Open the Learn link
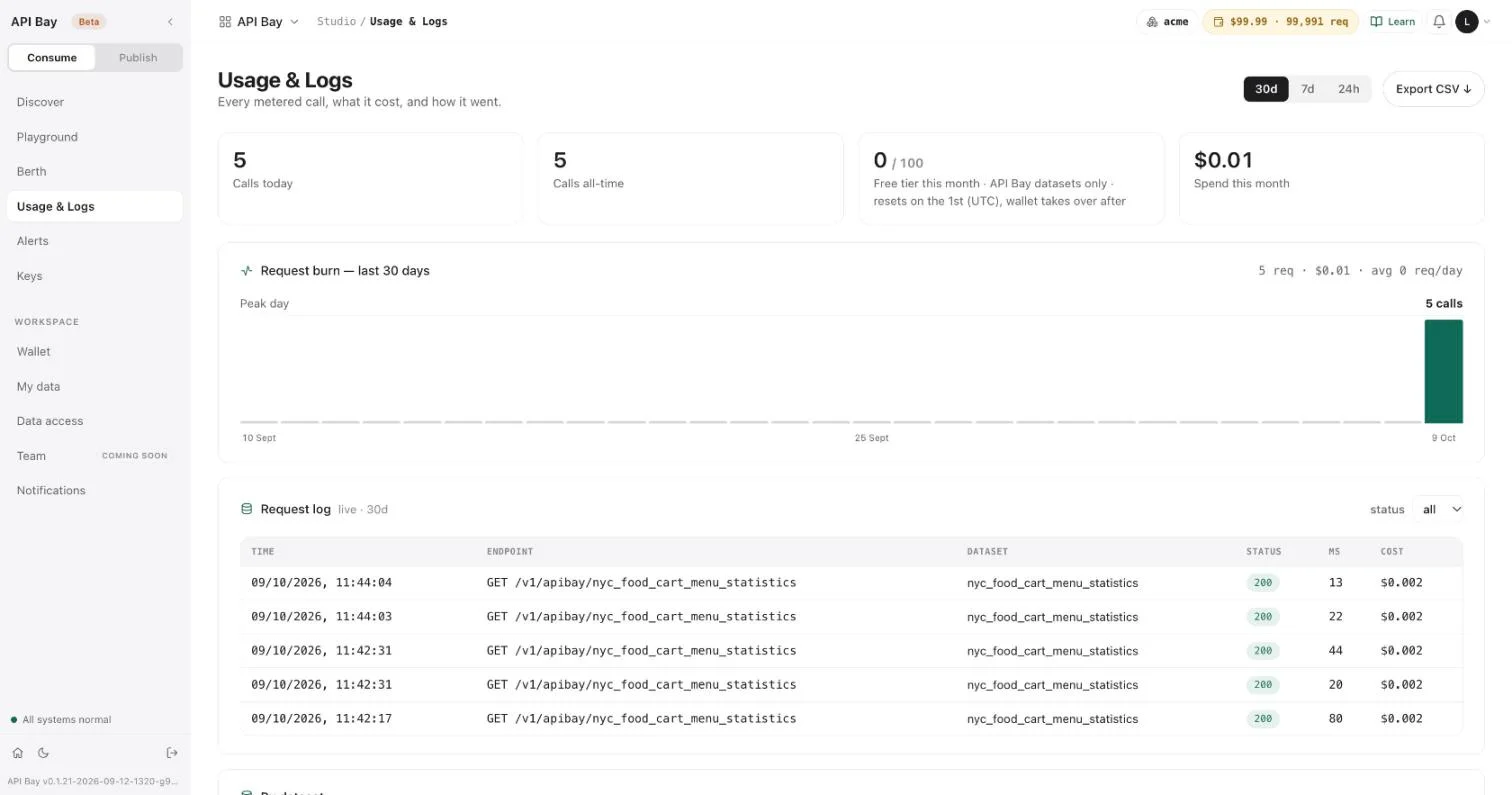The width and height of the screenshot is (1512, 795). 1393,21
